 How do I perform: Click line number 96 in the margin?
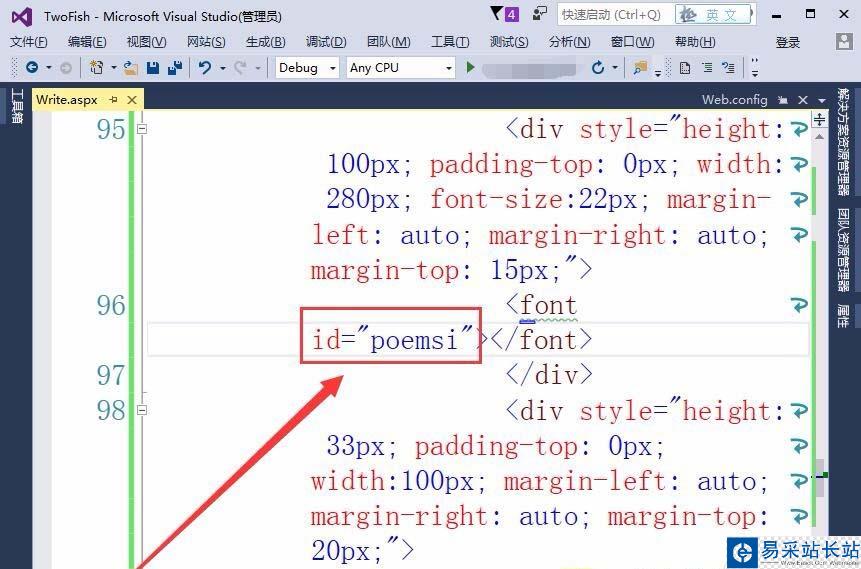111,305
